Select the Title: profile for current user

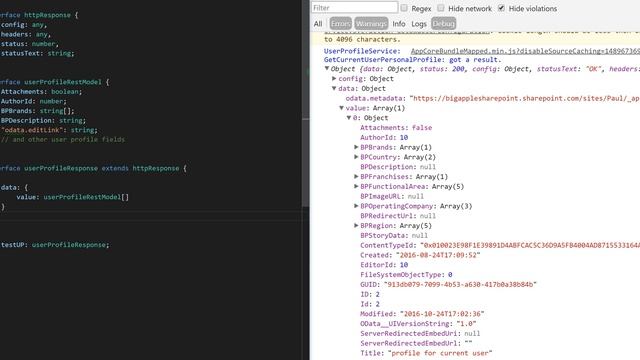pyautogui.click(x=426, y=353)
